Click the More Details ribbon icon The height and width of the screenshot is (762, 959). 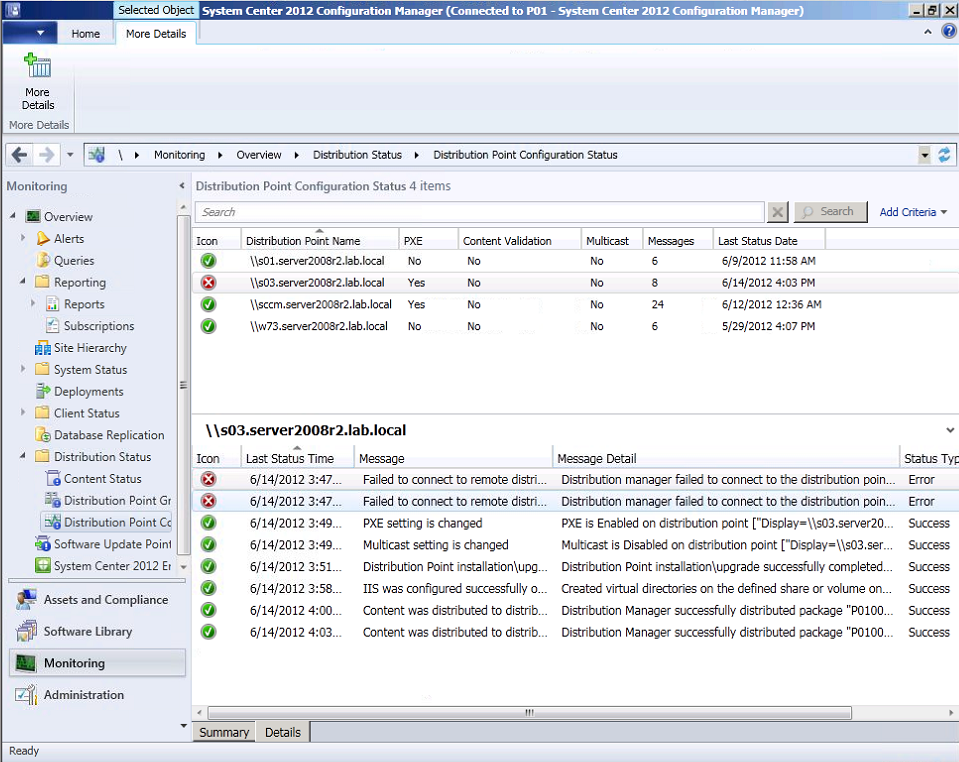[37, 66]
